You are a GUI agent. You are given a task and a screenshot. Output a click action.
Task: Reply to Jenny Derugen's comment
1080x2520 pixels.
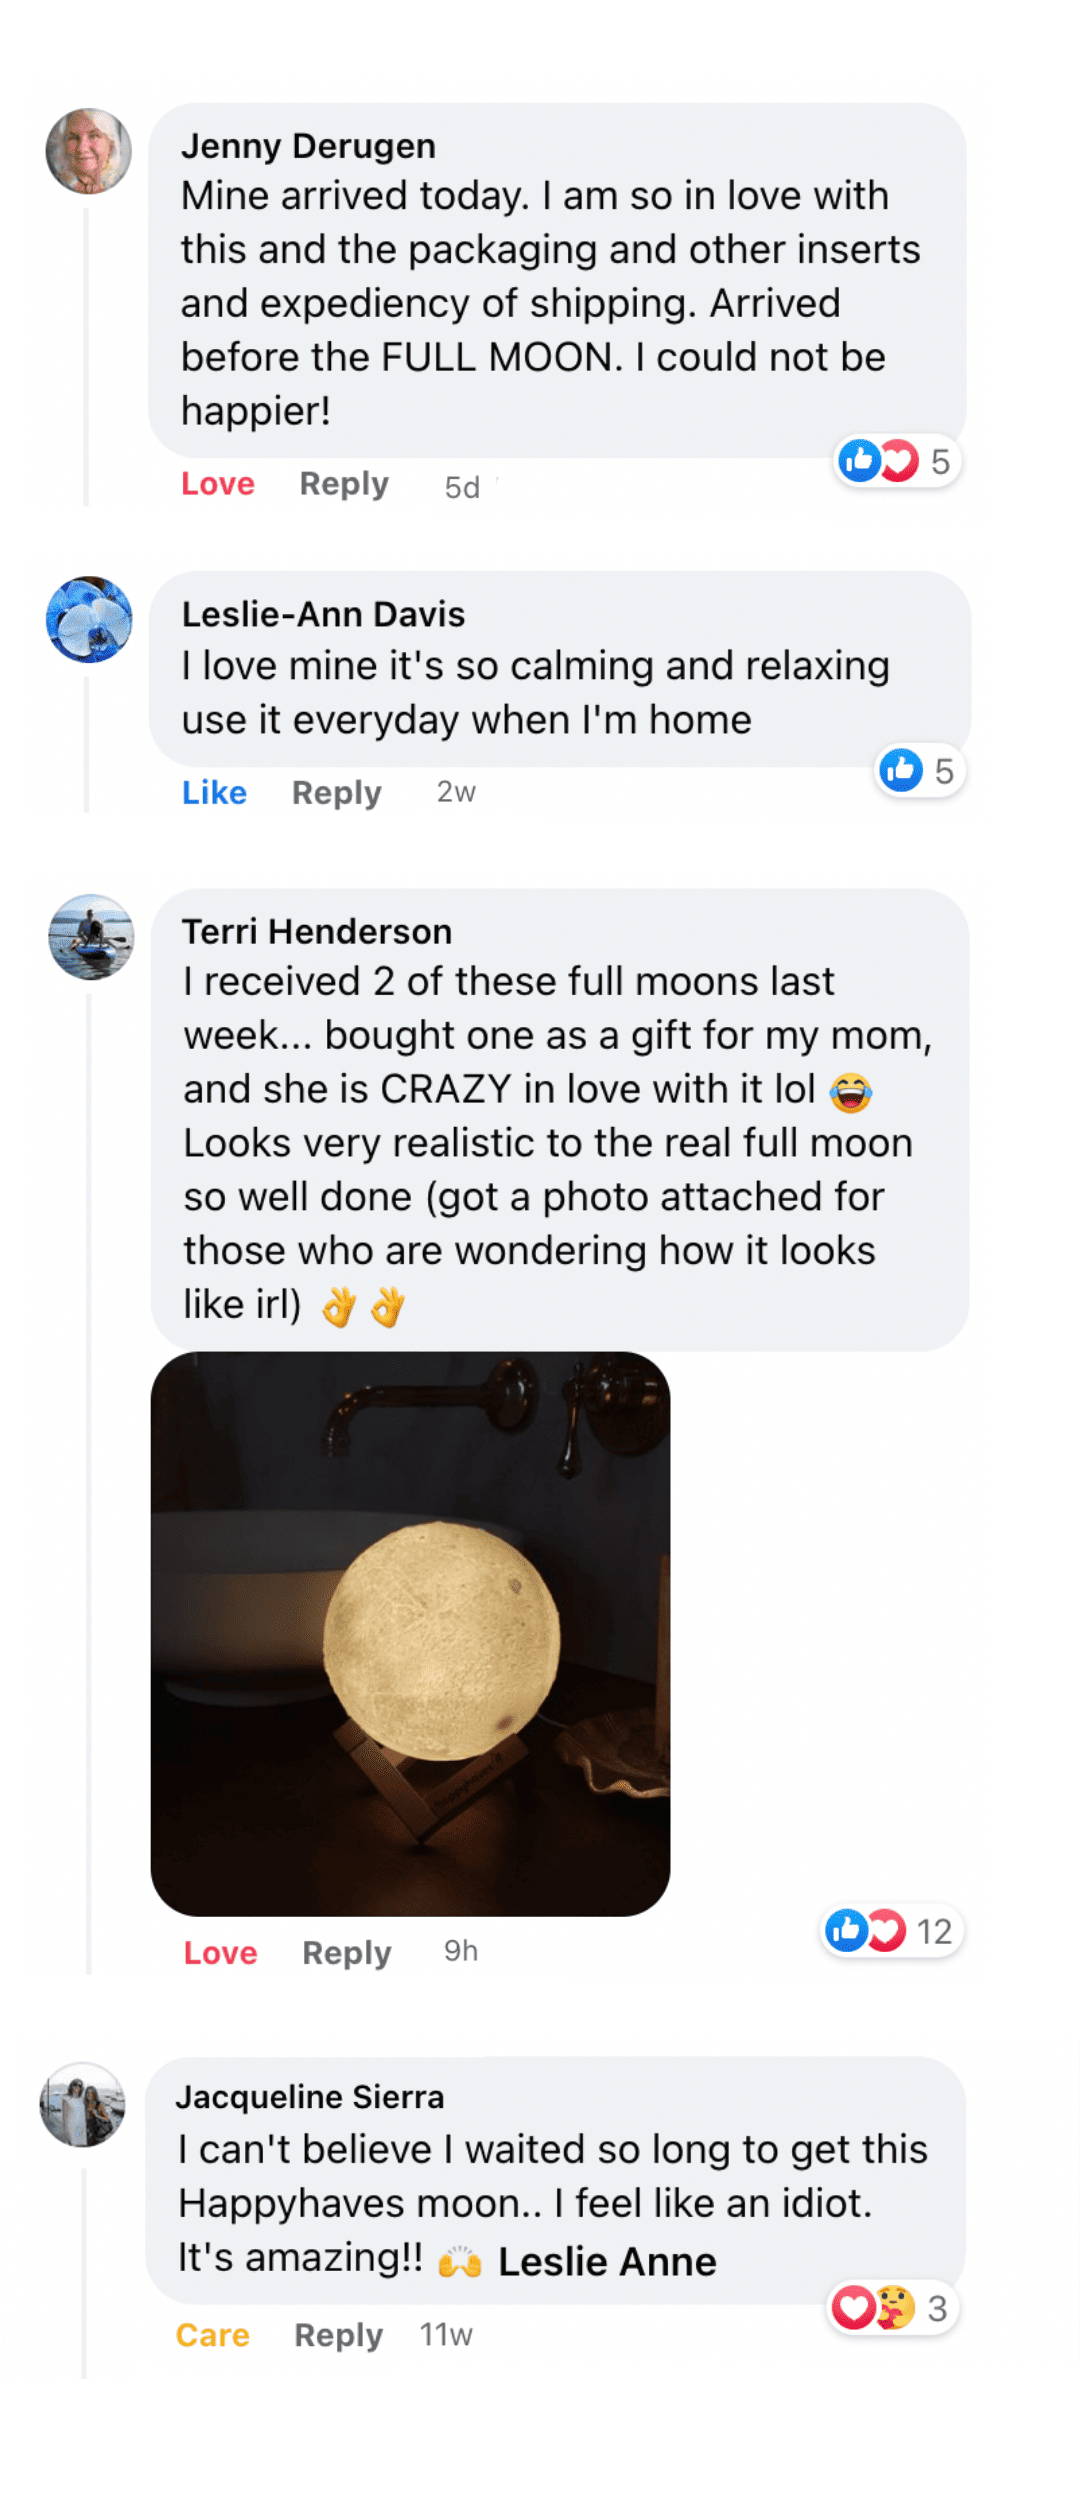click(x=343, y=484)
